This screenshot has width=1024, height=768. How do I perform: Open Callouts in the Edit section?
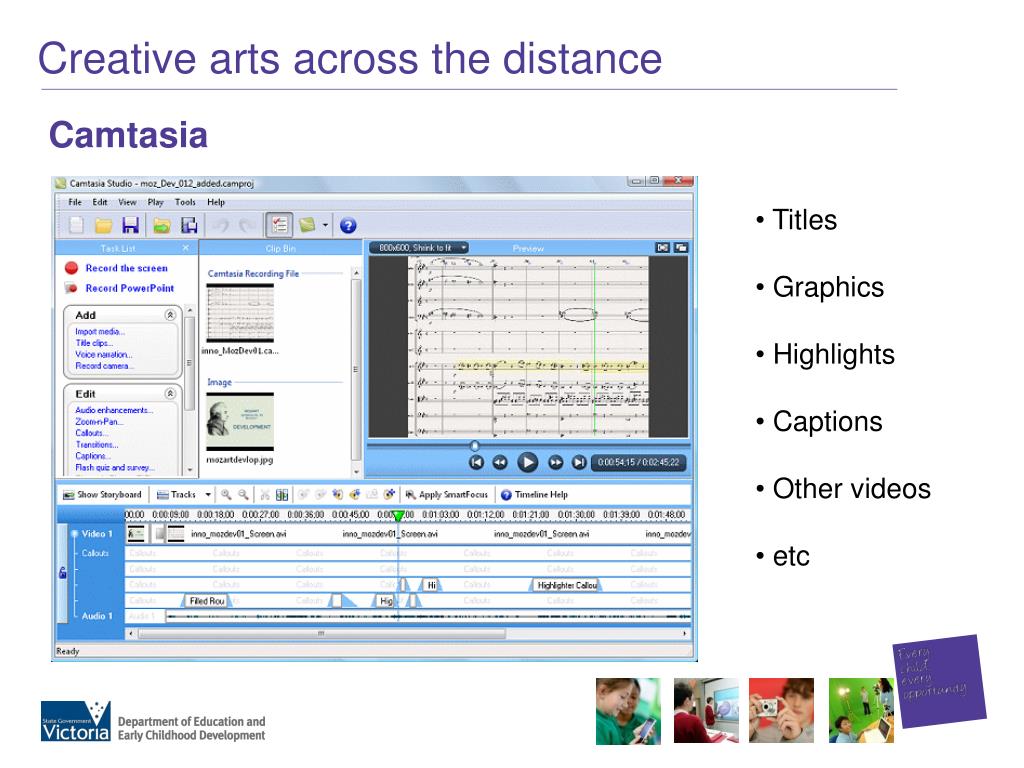click(x=92, y=433)
